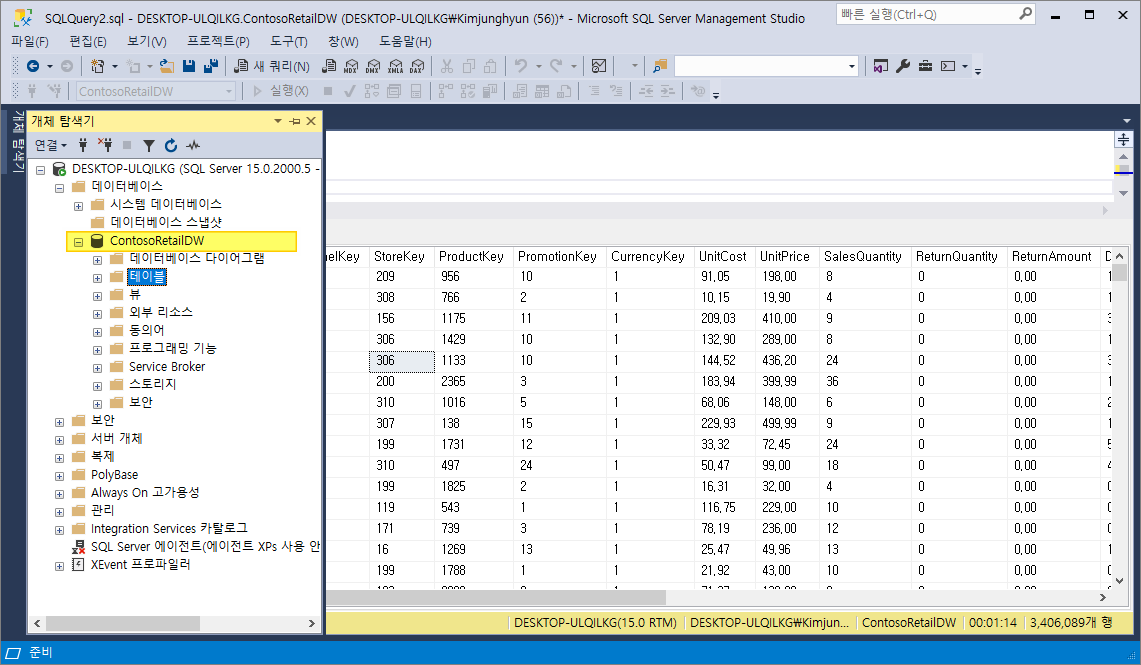Click the open file folder icon
This screenshot has width=1141, height=665.
tap(167, 66)
